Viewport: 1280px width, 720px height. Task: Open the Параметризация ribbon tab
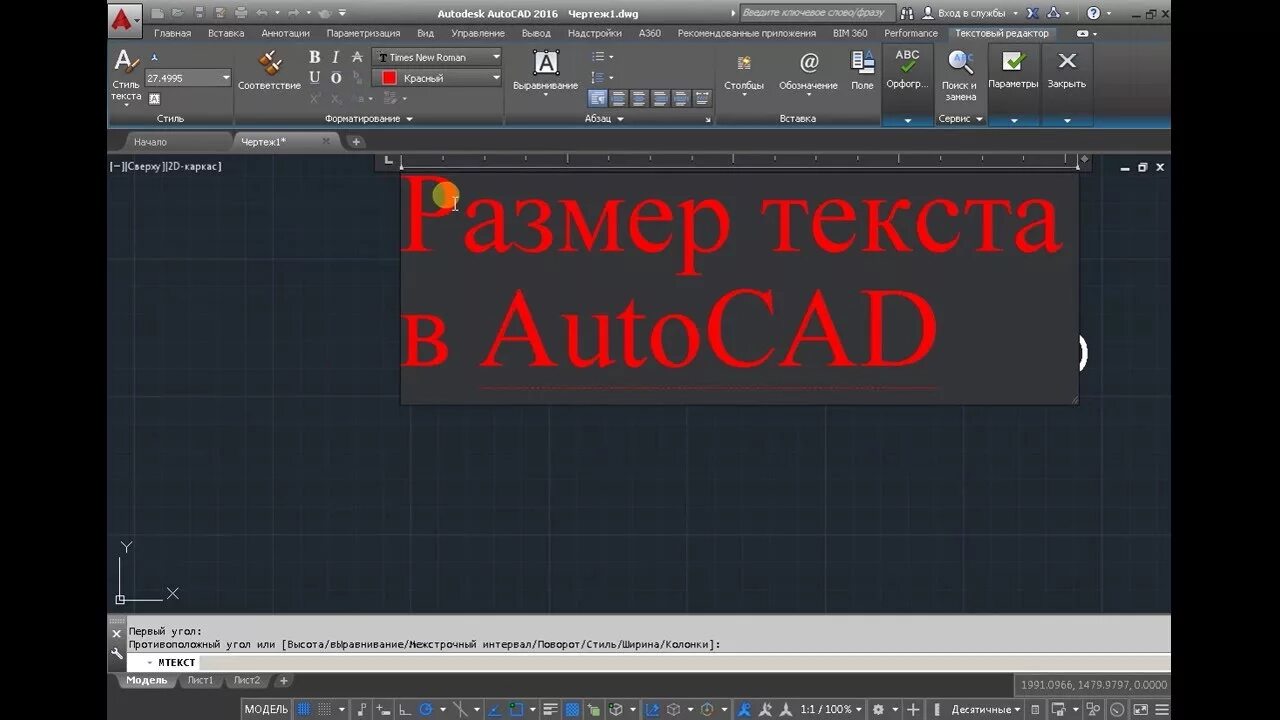363,33
